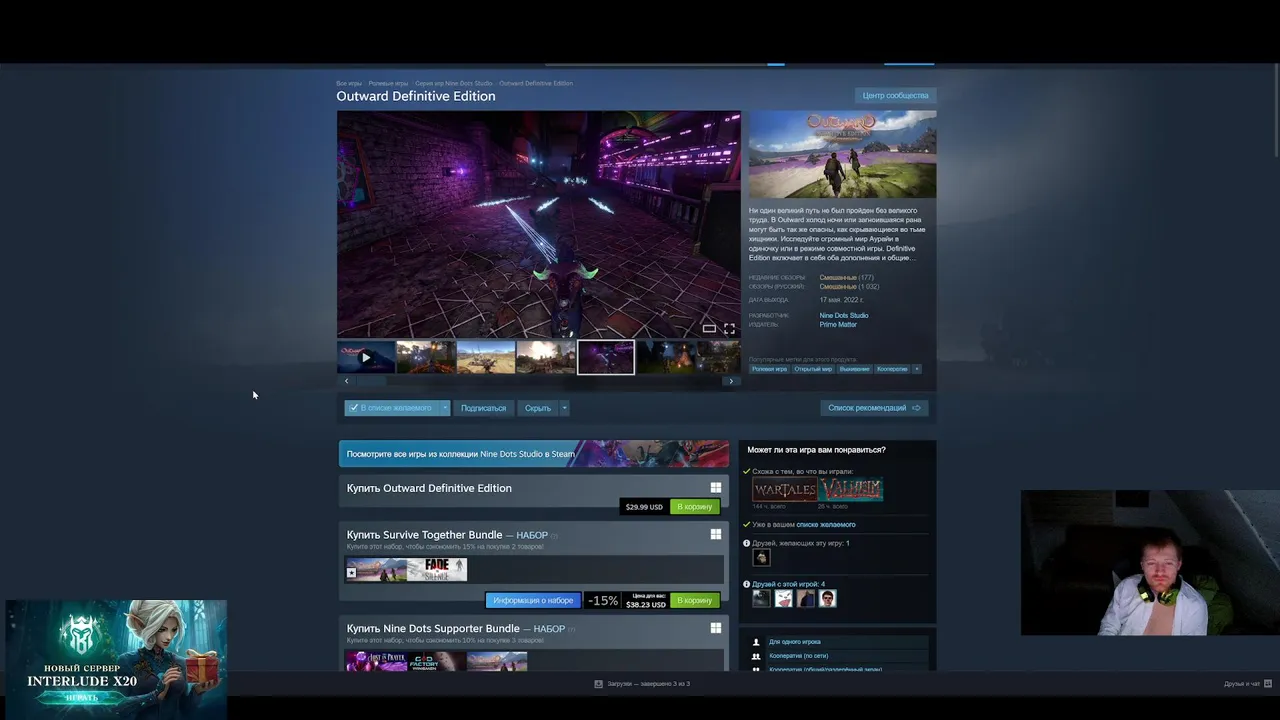The height and width of the screenshot is (720, 1280).
Task: Open fullscreen view of the screenshot
Action: pyautogui.click(x=729, y=328)
